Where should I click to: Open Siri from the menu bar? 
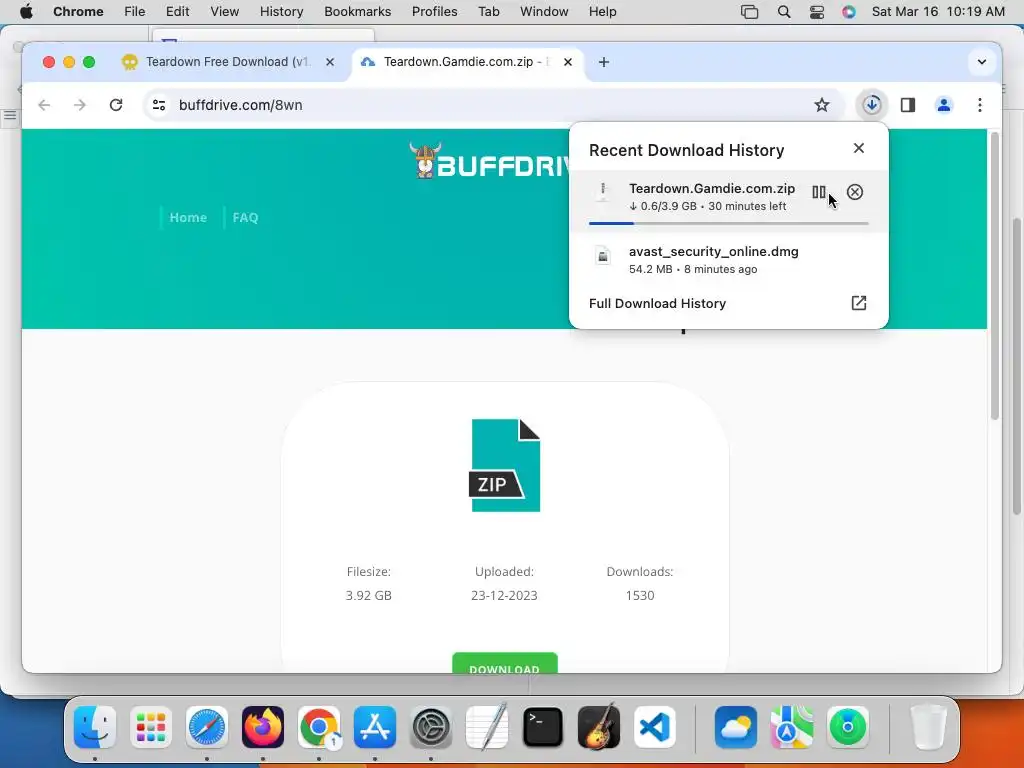(x=848, y=12)
